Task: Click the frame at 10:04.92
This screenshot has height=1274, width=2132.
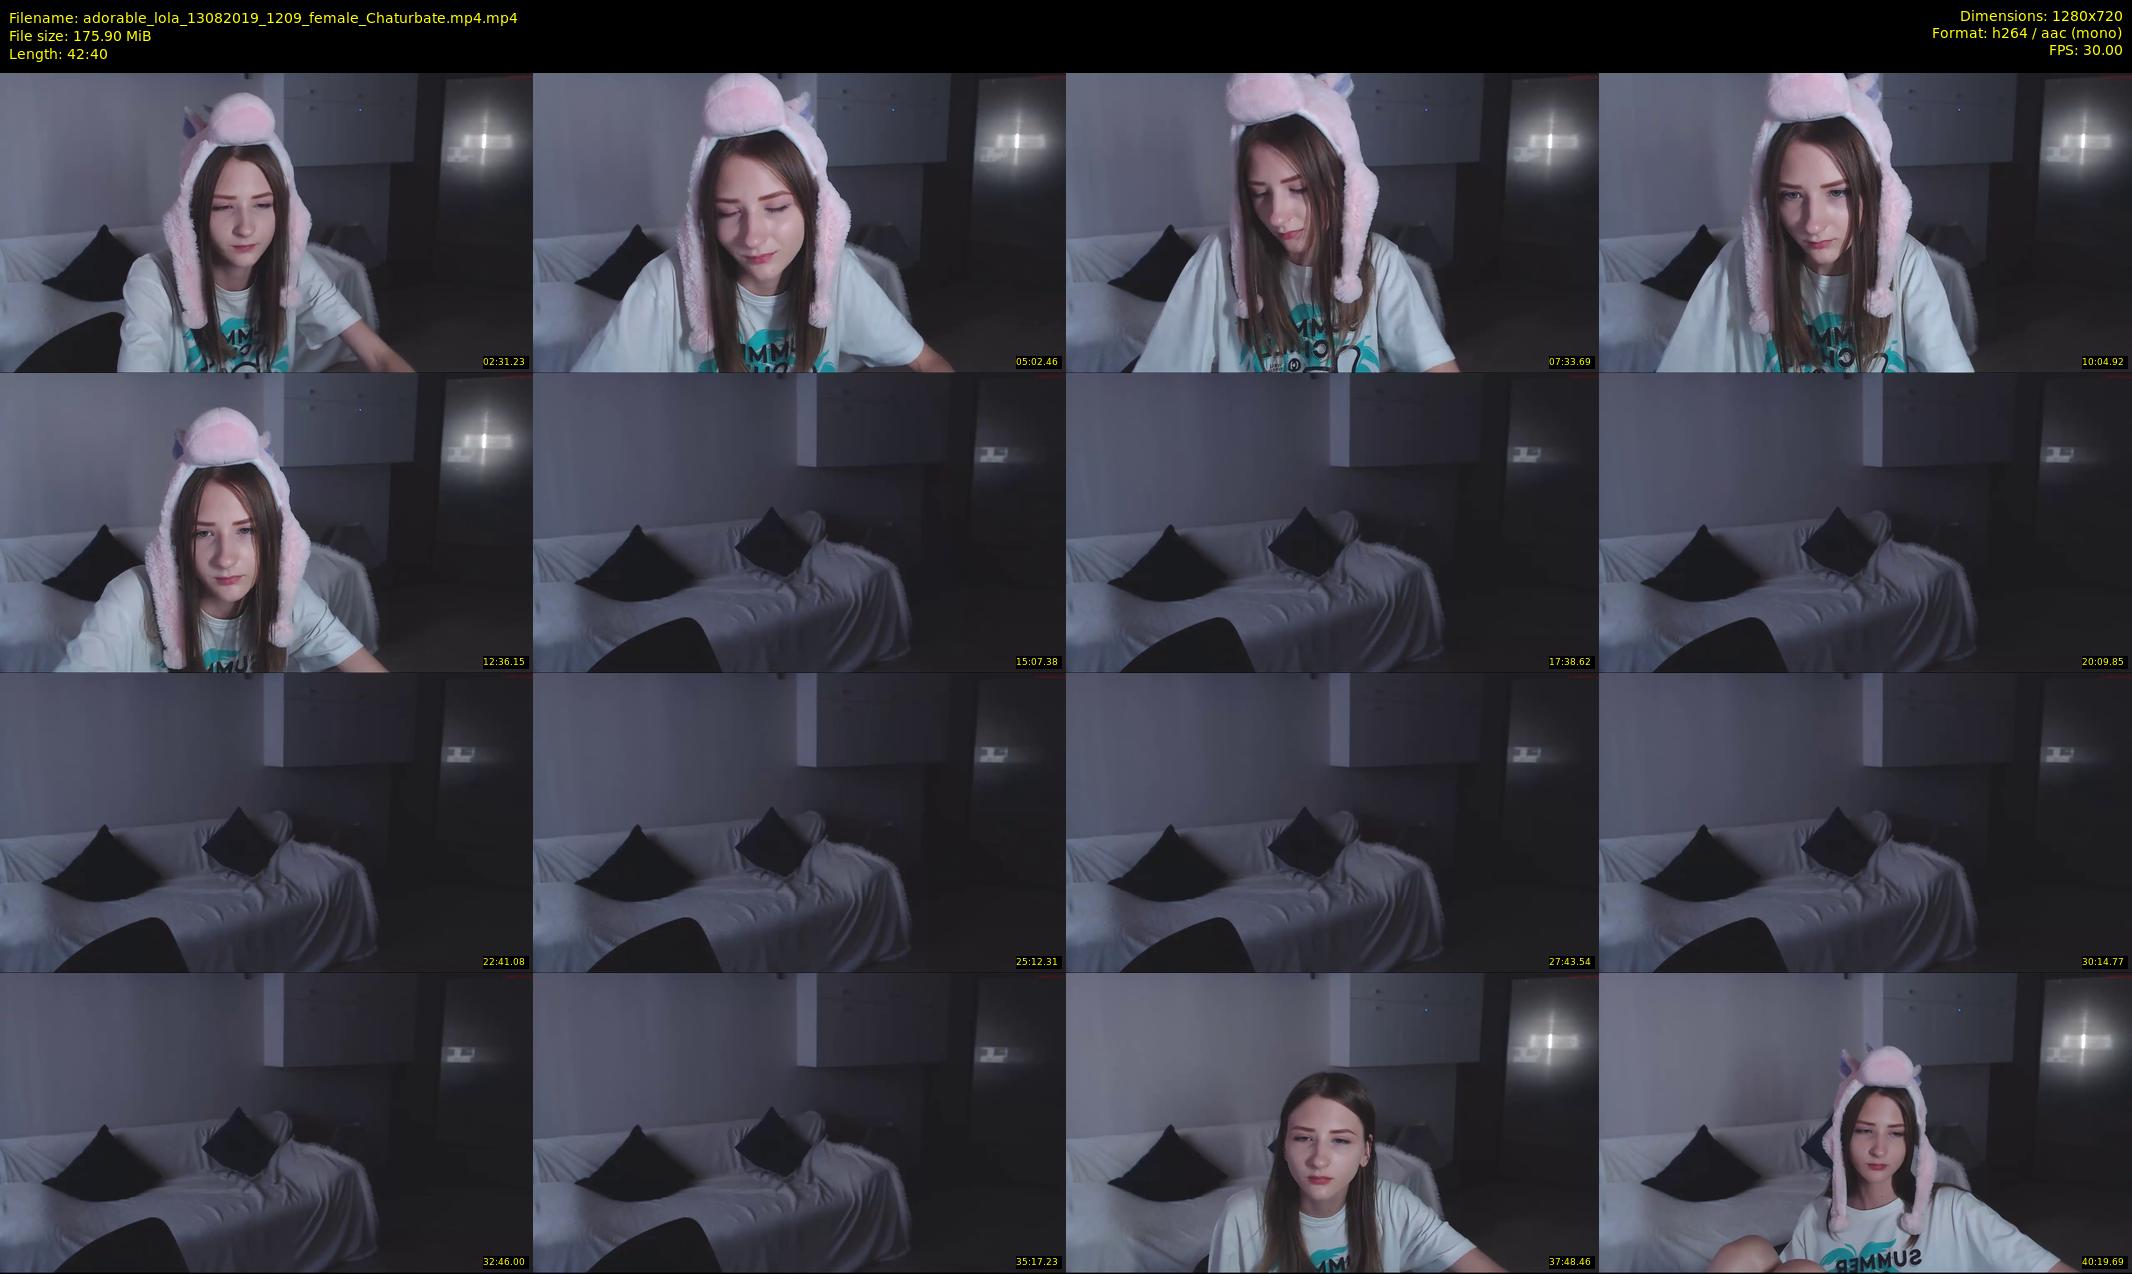Action: 1865,222
